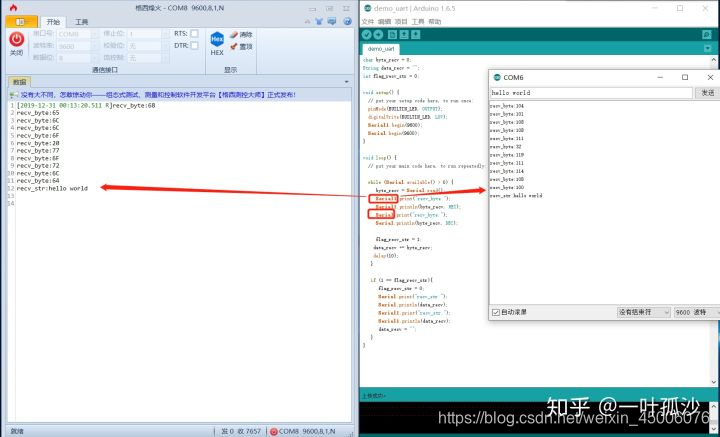
Task: Click Arduino Open sketch button
Action: point(404,34)
